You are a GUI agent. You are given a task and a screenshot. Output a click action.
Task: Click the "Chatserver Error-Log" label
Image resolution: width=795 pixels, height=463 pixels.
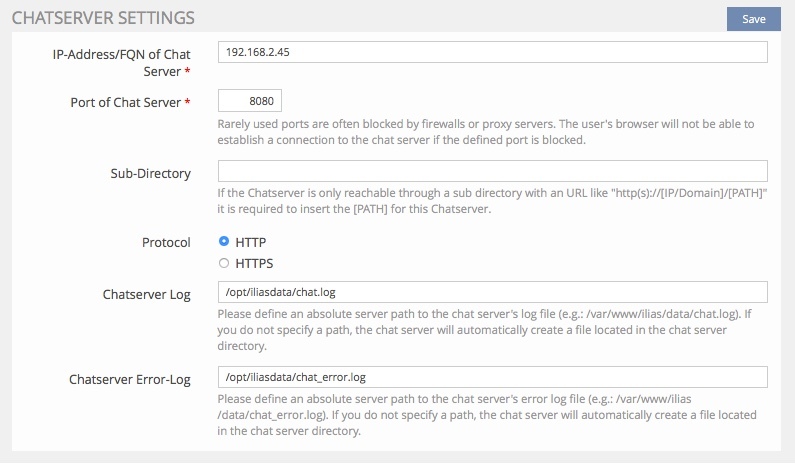pos(130,380)
